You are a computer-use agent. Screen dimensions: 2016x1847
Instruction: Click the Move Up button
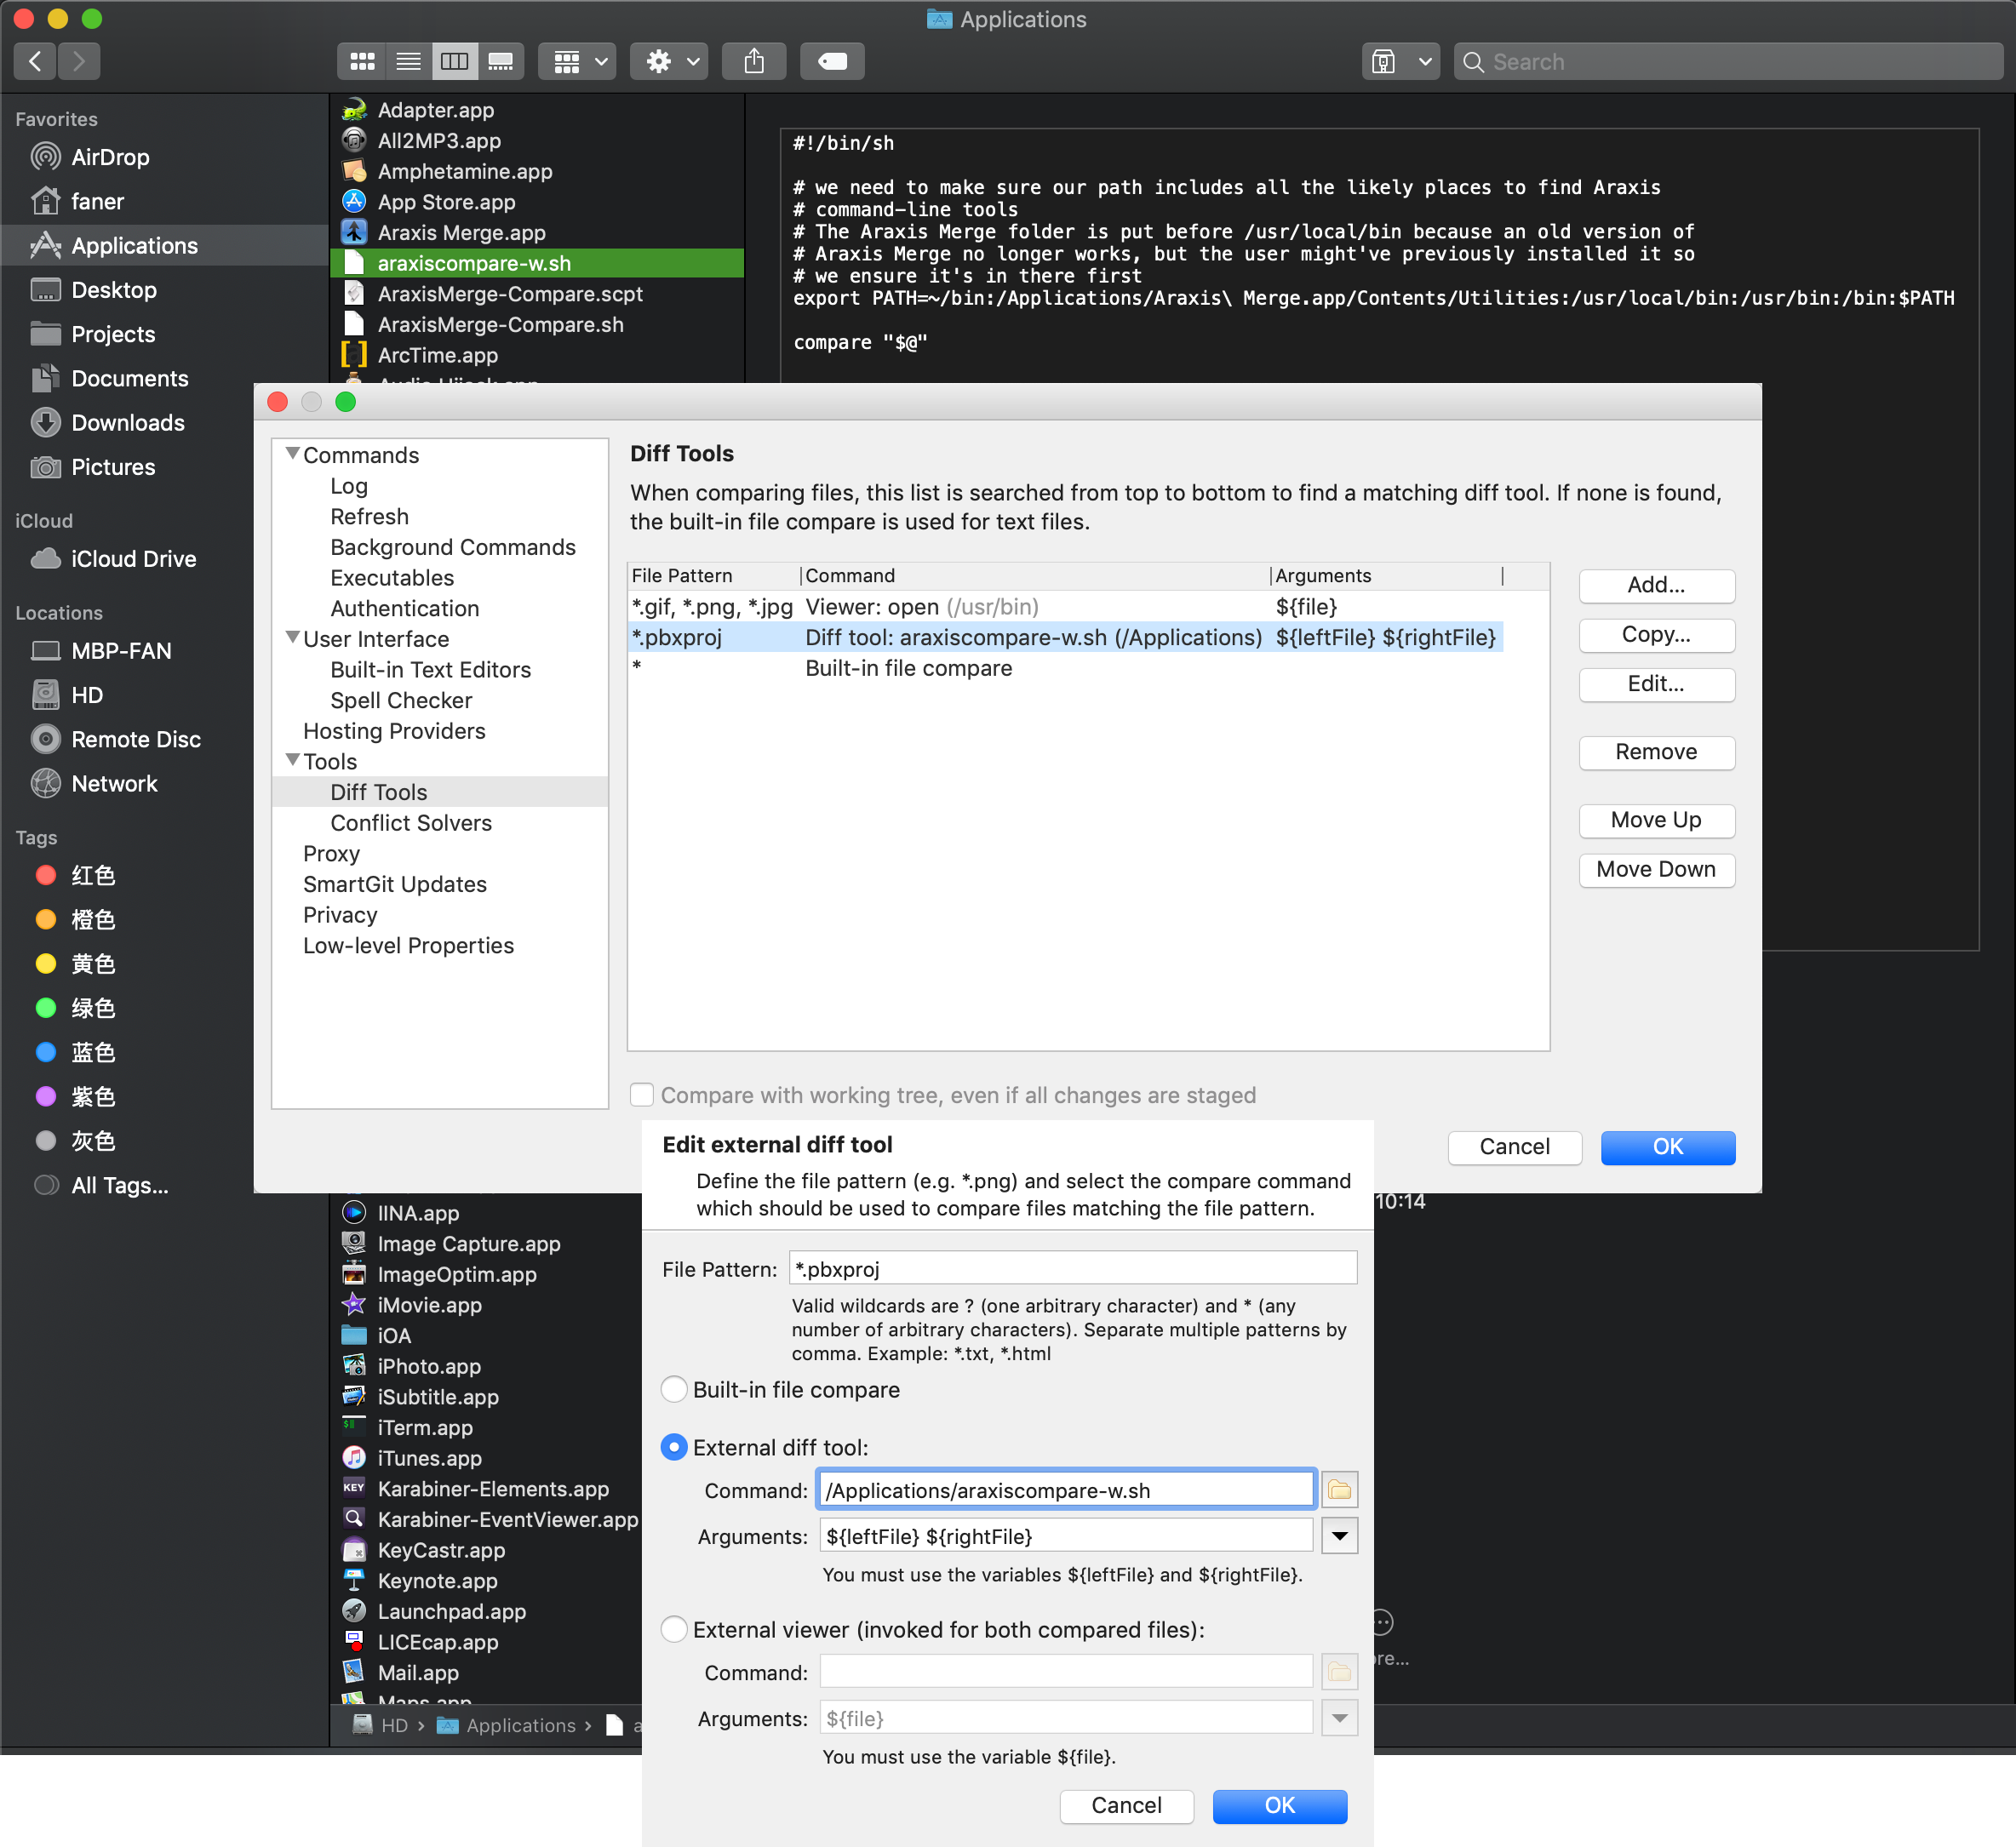pyautogui.click(x=1656, y=816)
